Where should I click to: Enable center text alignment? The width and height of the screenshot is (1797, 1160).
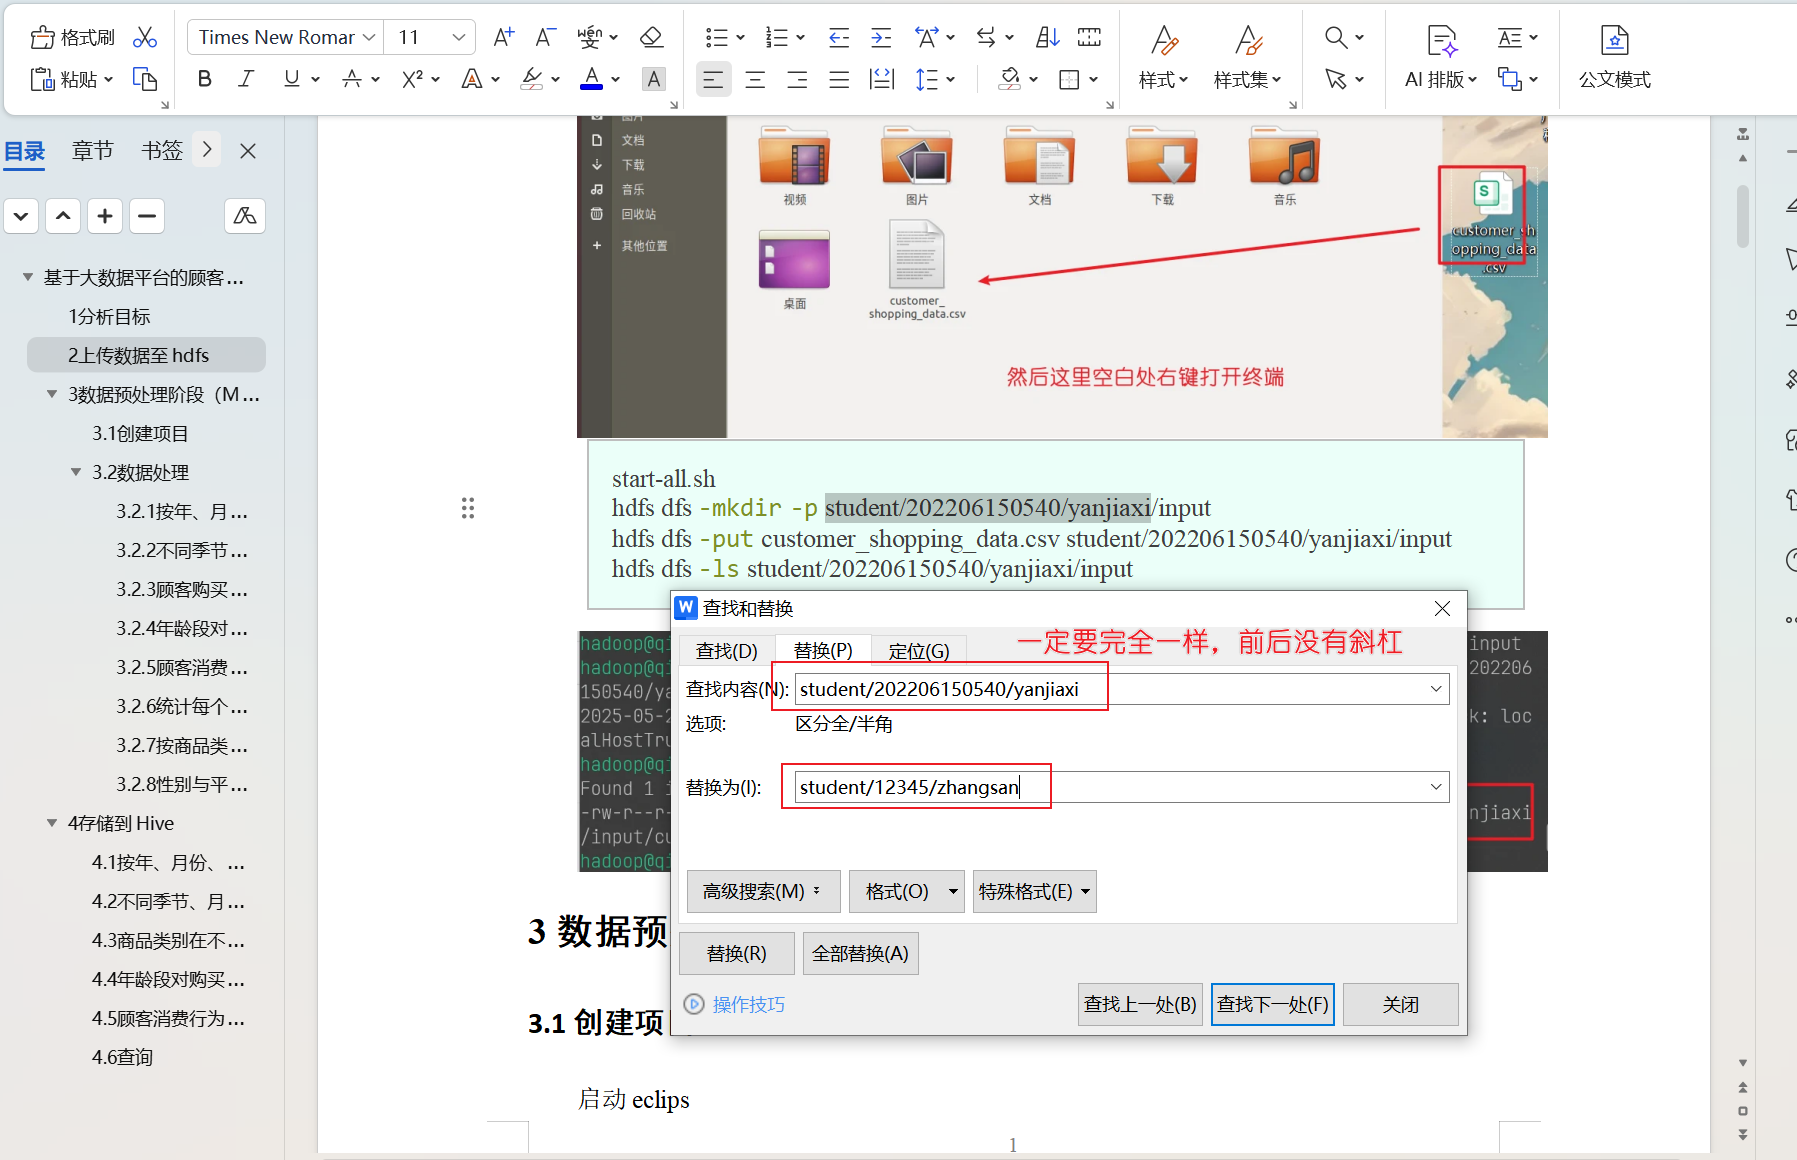(755, 79)
